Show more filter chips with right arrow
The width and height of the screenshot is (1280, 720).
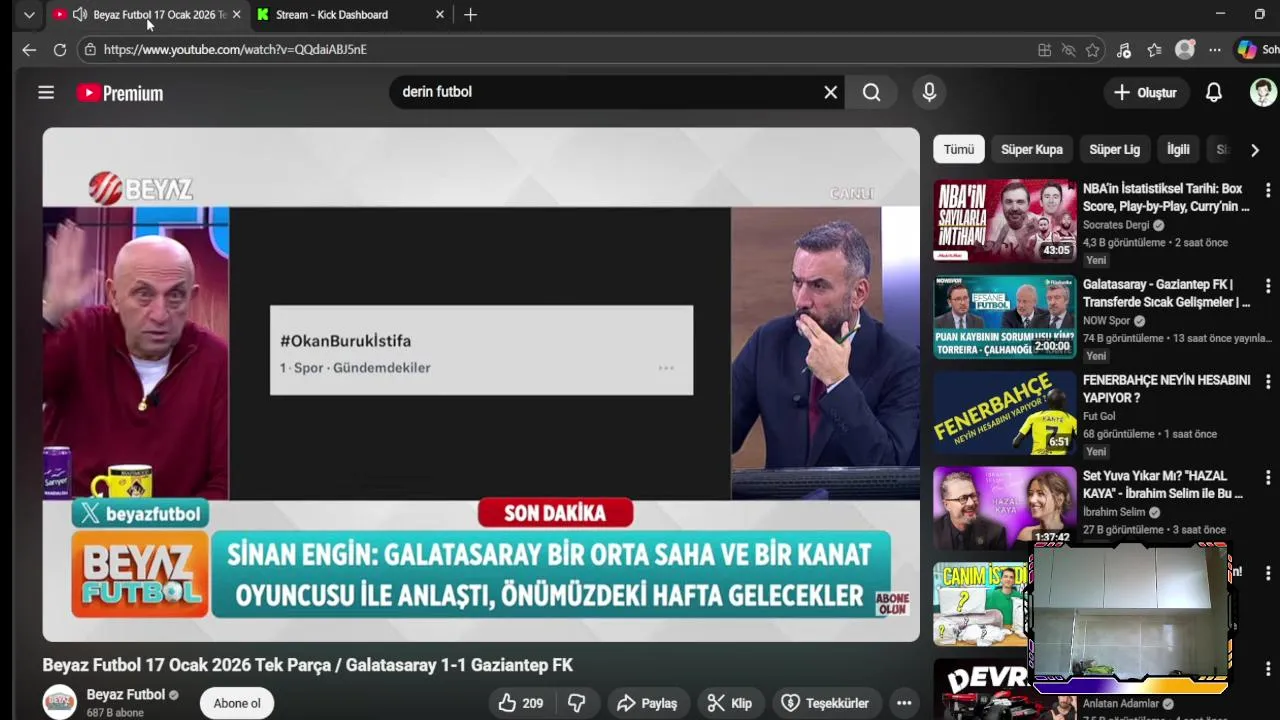click(1255, 150)
